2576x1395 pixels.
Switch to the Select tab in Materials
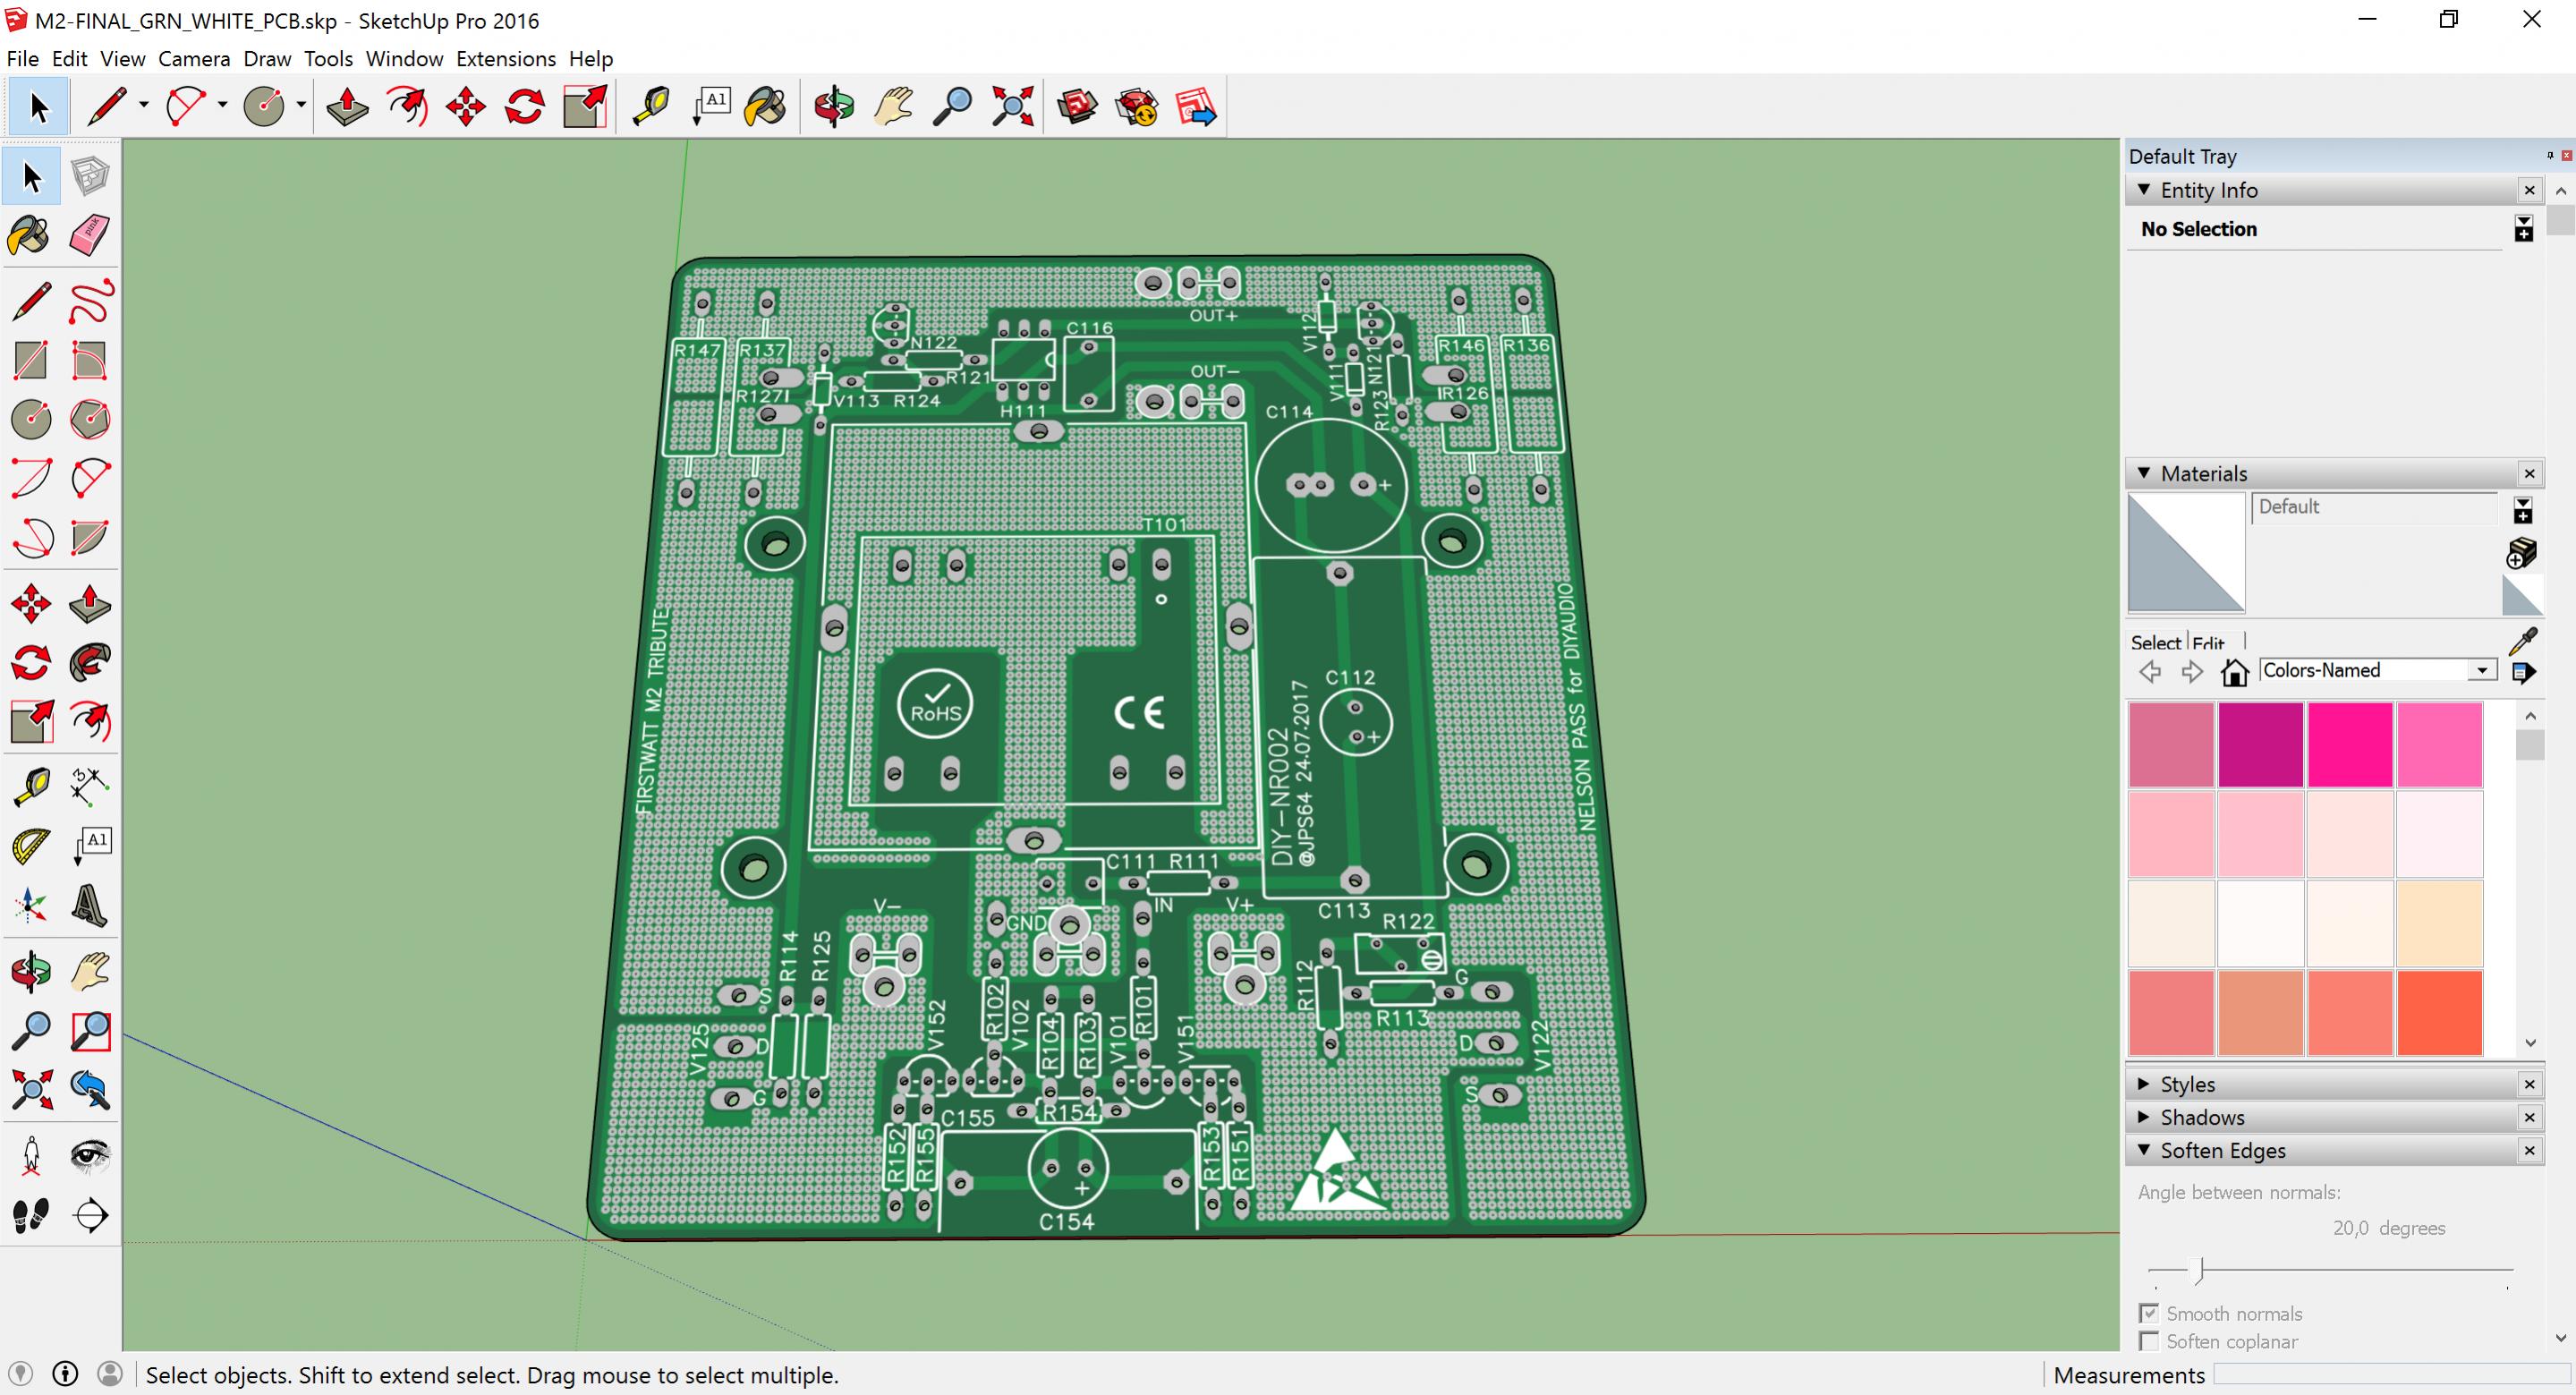(x=2155, y=643)
